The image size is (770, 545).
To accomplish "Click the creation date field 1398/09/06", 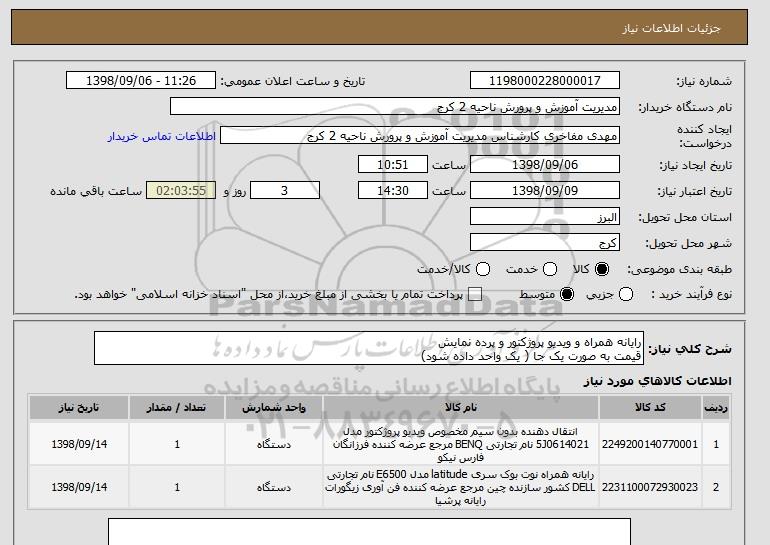I will click(x=545, y=164).
